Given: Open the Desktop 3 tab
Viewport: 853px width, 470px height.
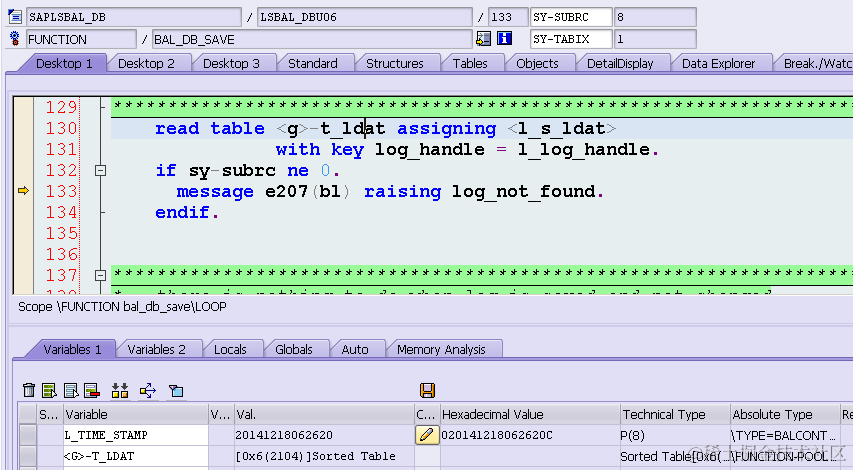Looking at the screenshot, I should tap(231, 64).
